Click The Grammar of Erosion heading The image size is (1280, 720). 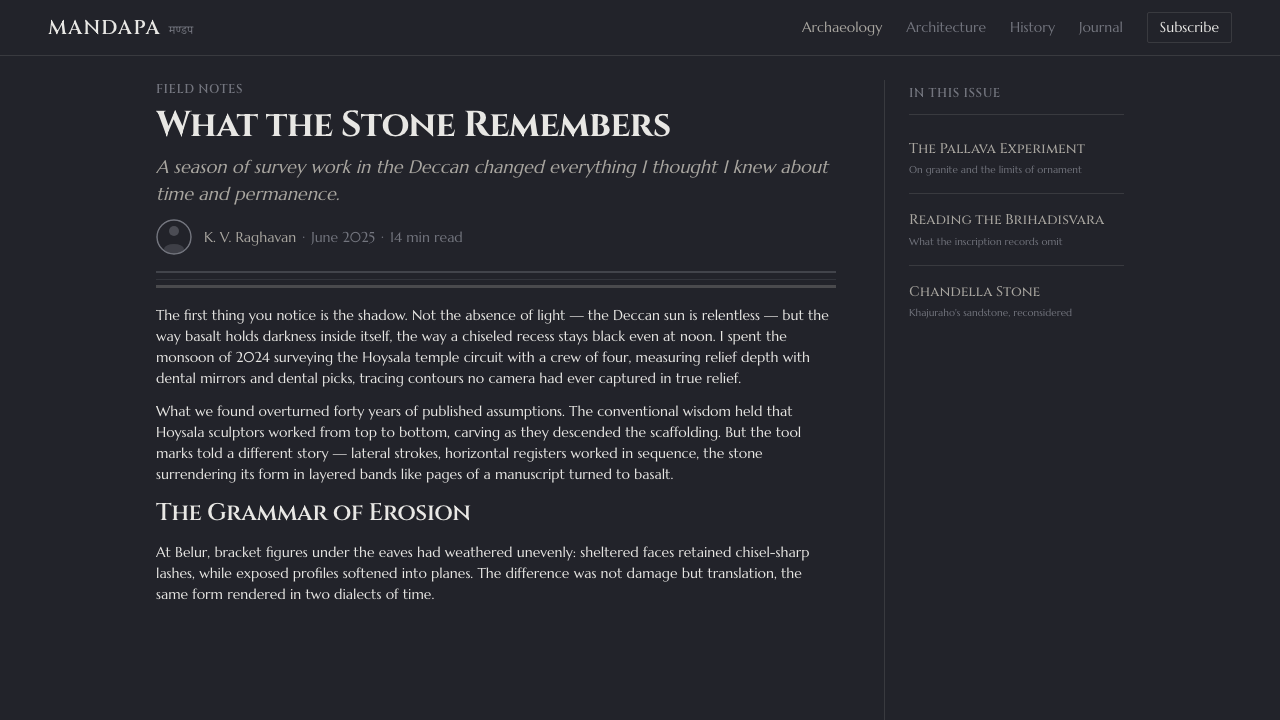coord(313,512)
